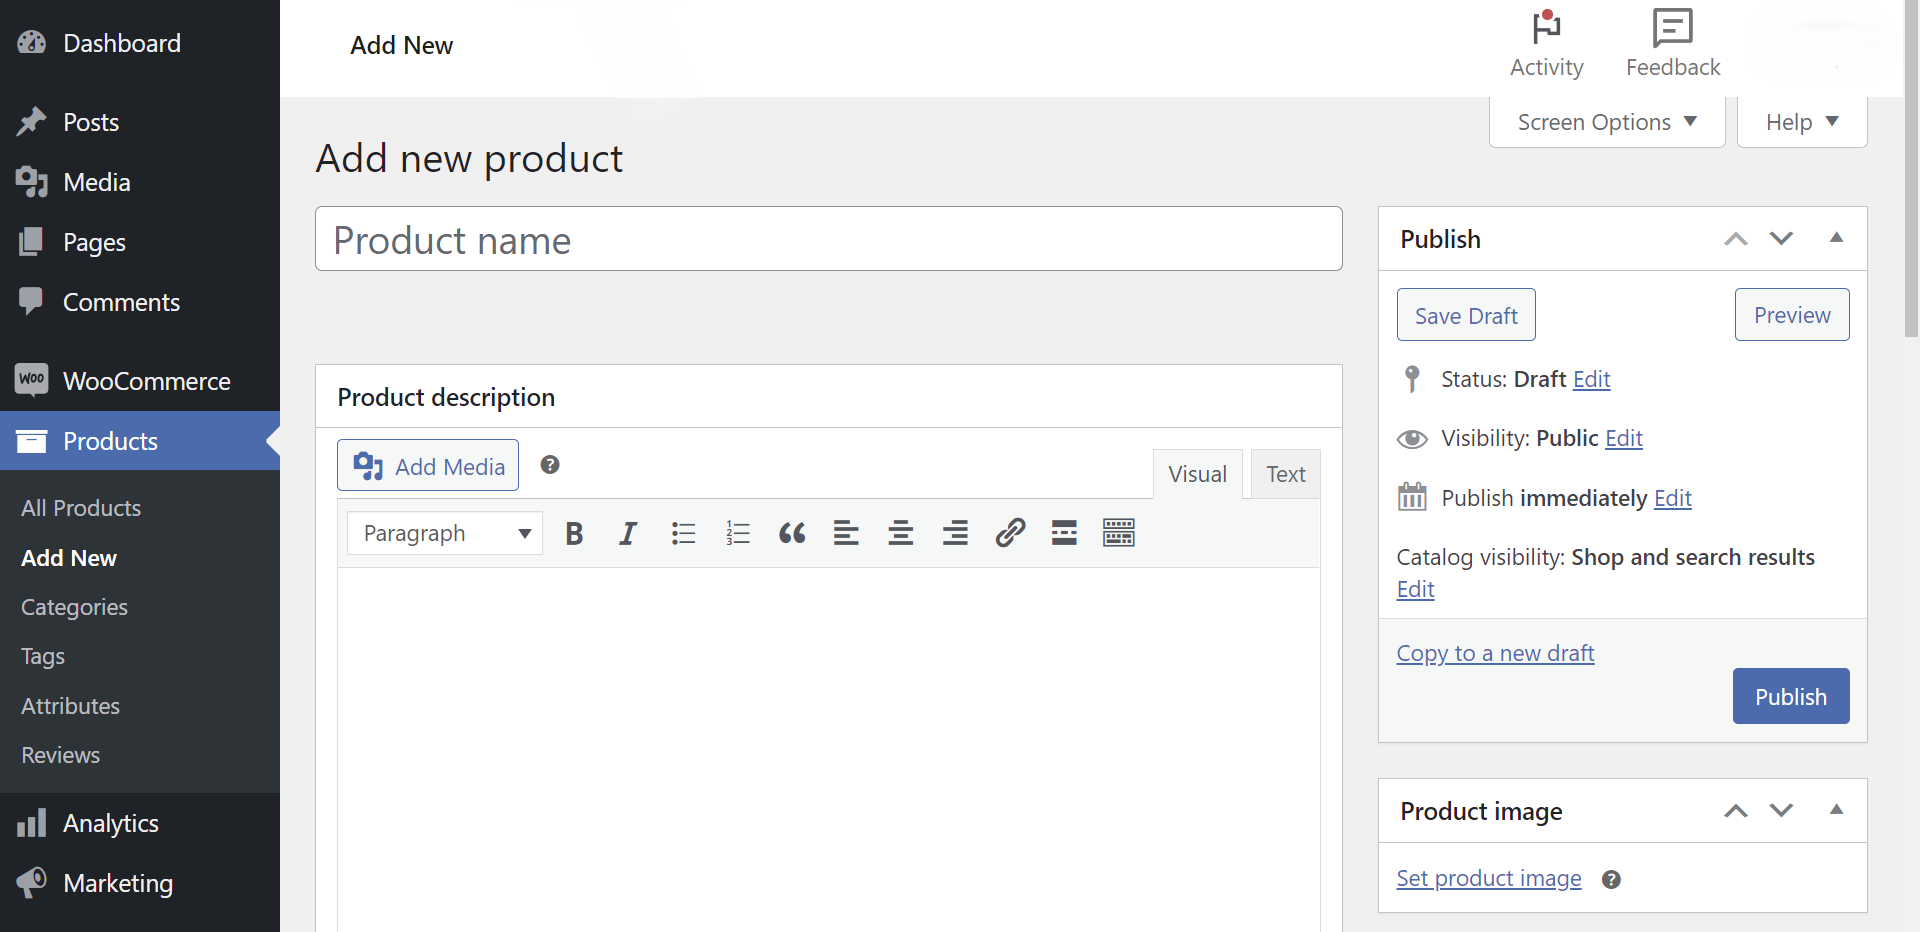
Task: Insert a numbered list
Action: coord(738,533)
